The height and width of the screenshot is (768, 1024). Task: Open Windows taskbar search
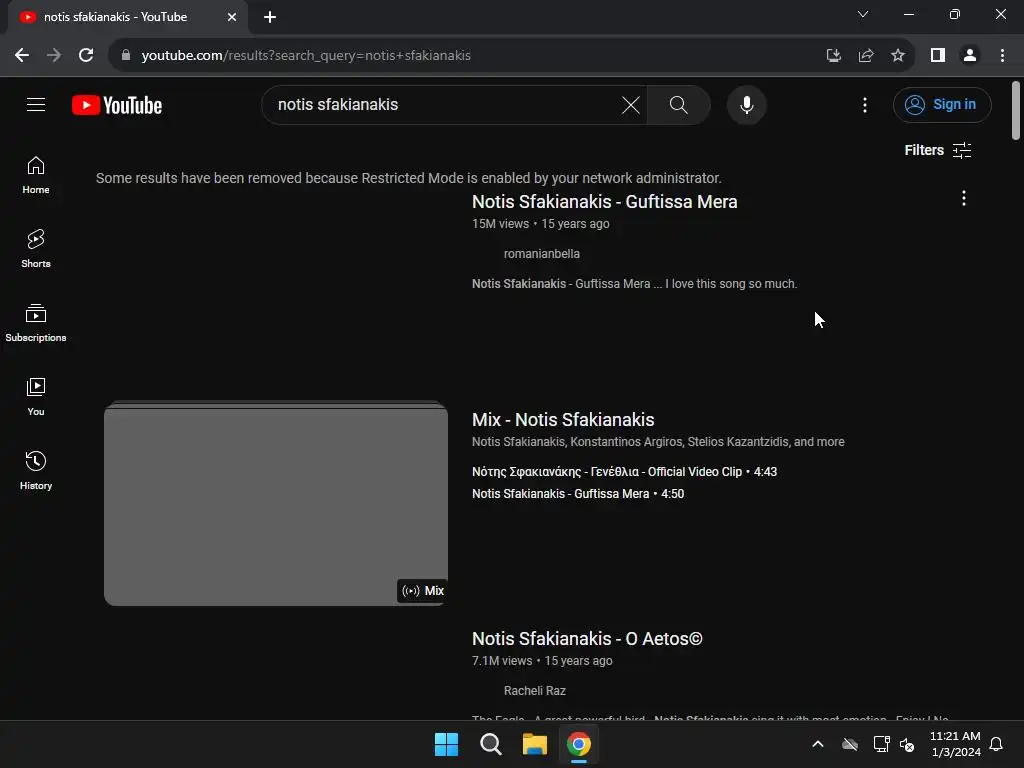[x=490, y=744]
